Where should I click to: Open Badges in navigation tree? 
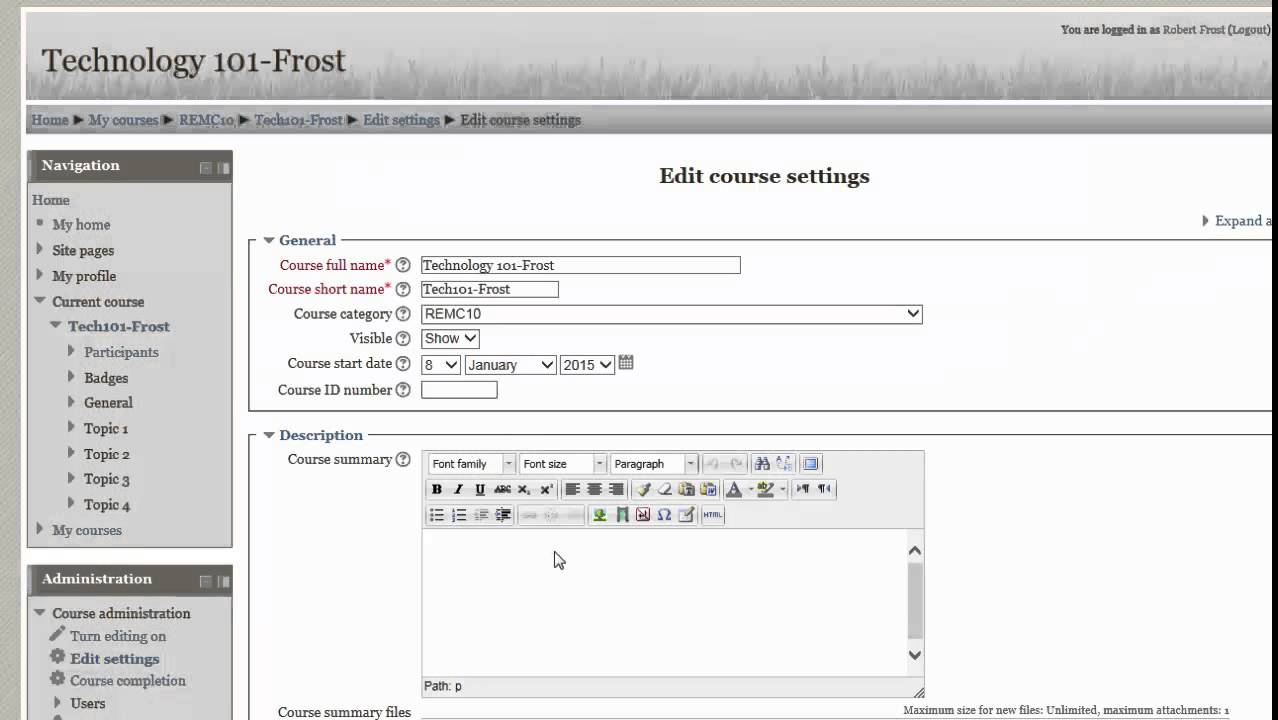pos(106,378)
